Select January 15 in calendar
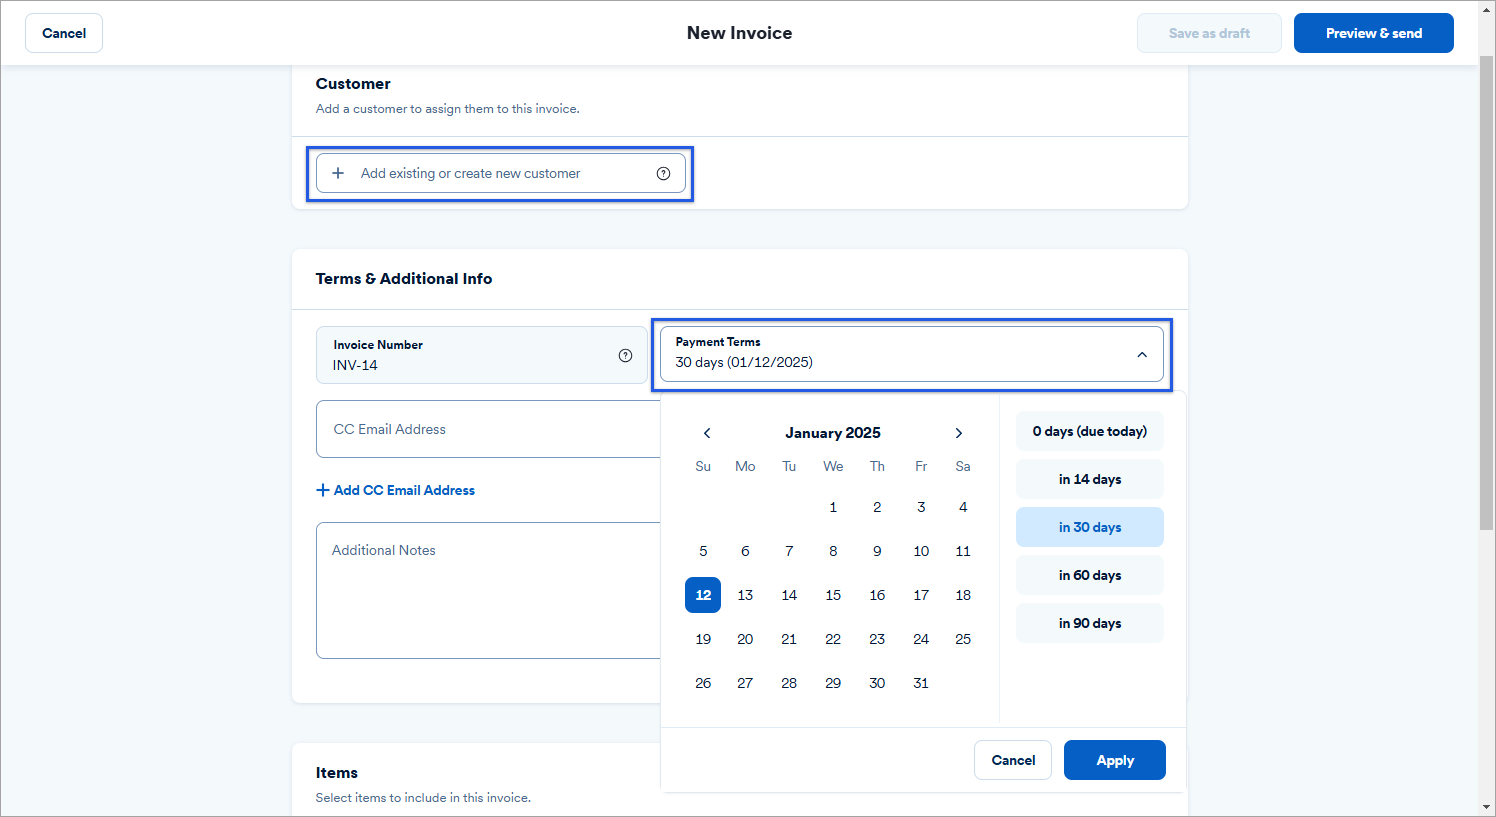The width and height of the screenshot is (1496, 817). point(833,595)
